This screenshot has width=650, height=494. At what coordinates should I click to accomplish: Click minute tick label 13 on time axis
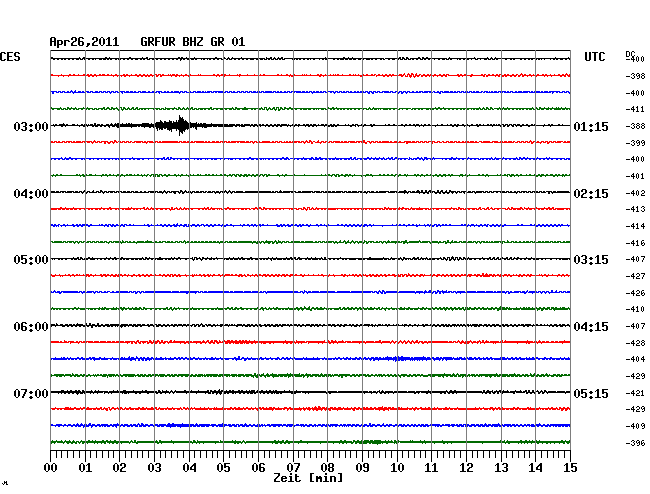[x=501, y=468]
